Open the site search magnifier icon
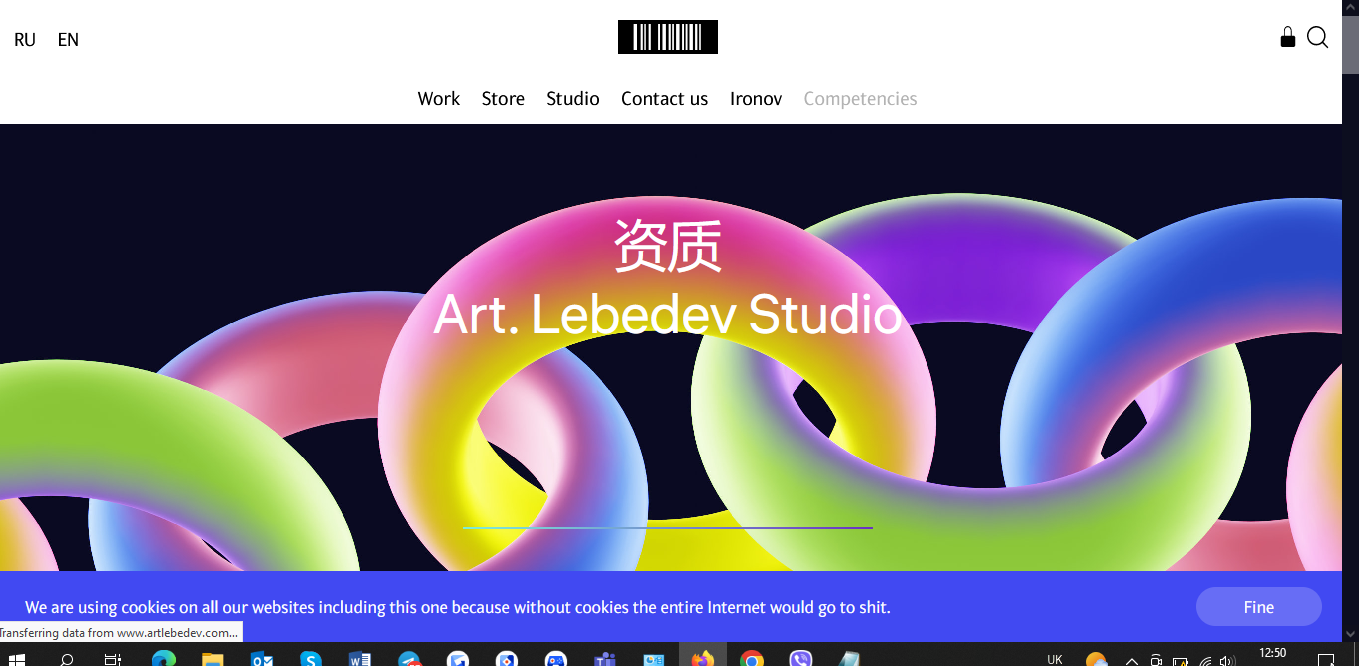Viewport: 1359px width, 666px height. tap(1318, 38)
